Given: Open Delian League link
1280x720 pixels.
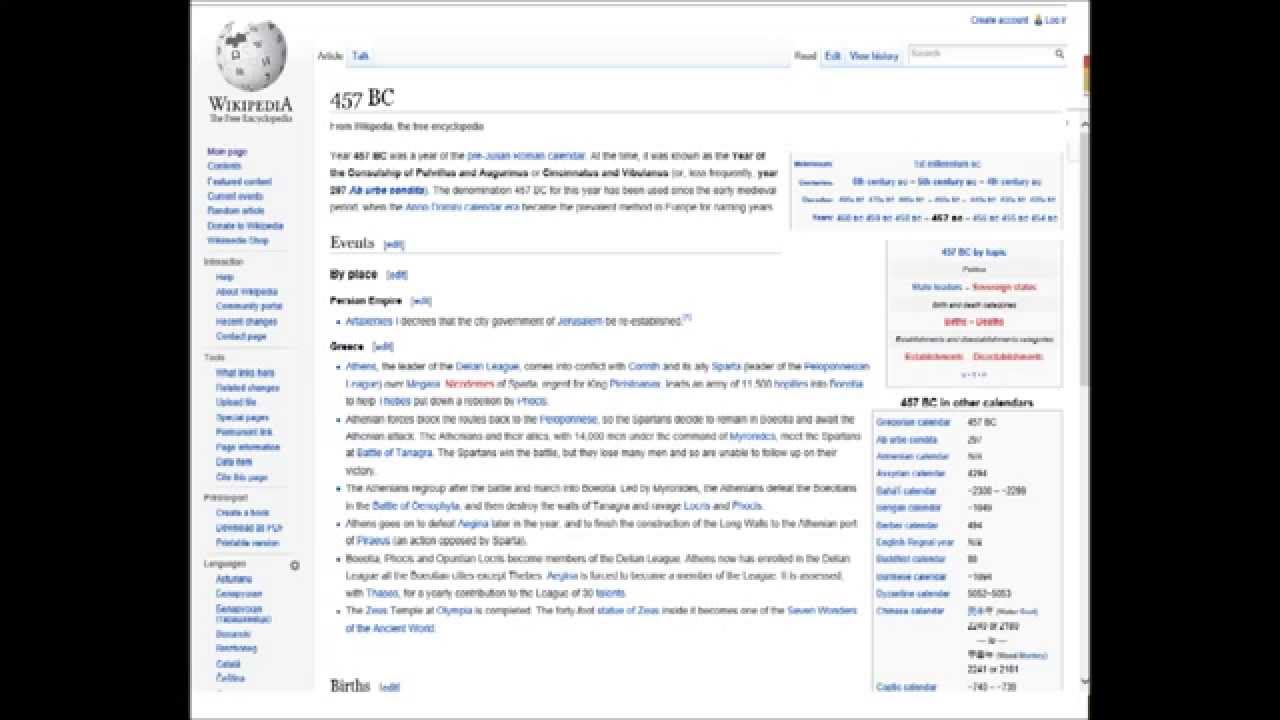Looking at the screenshot, I should point(488,367).
